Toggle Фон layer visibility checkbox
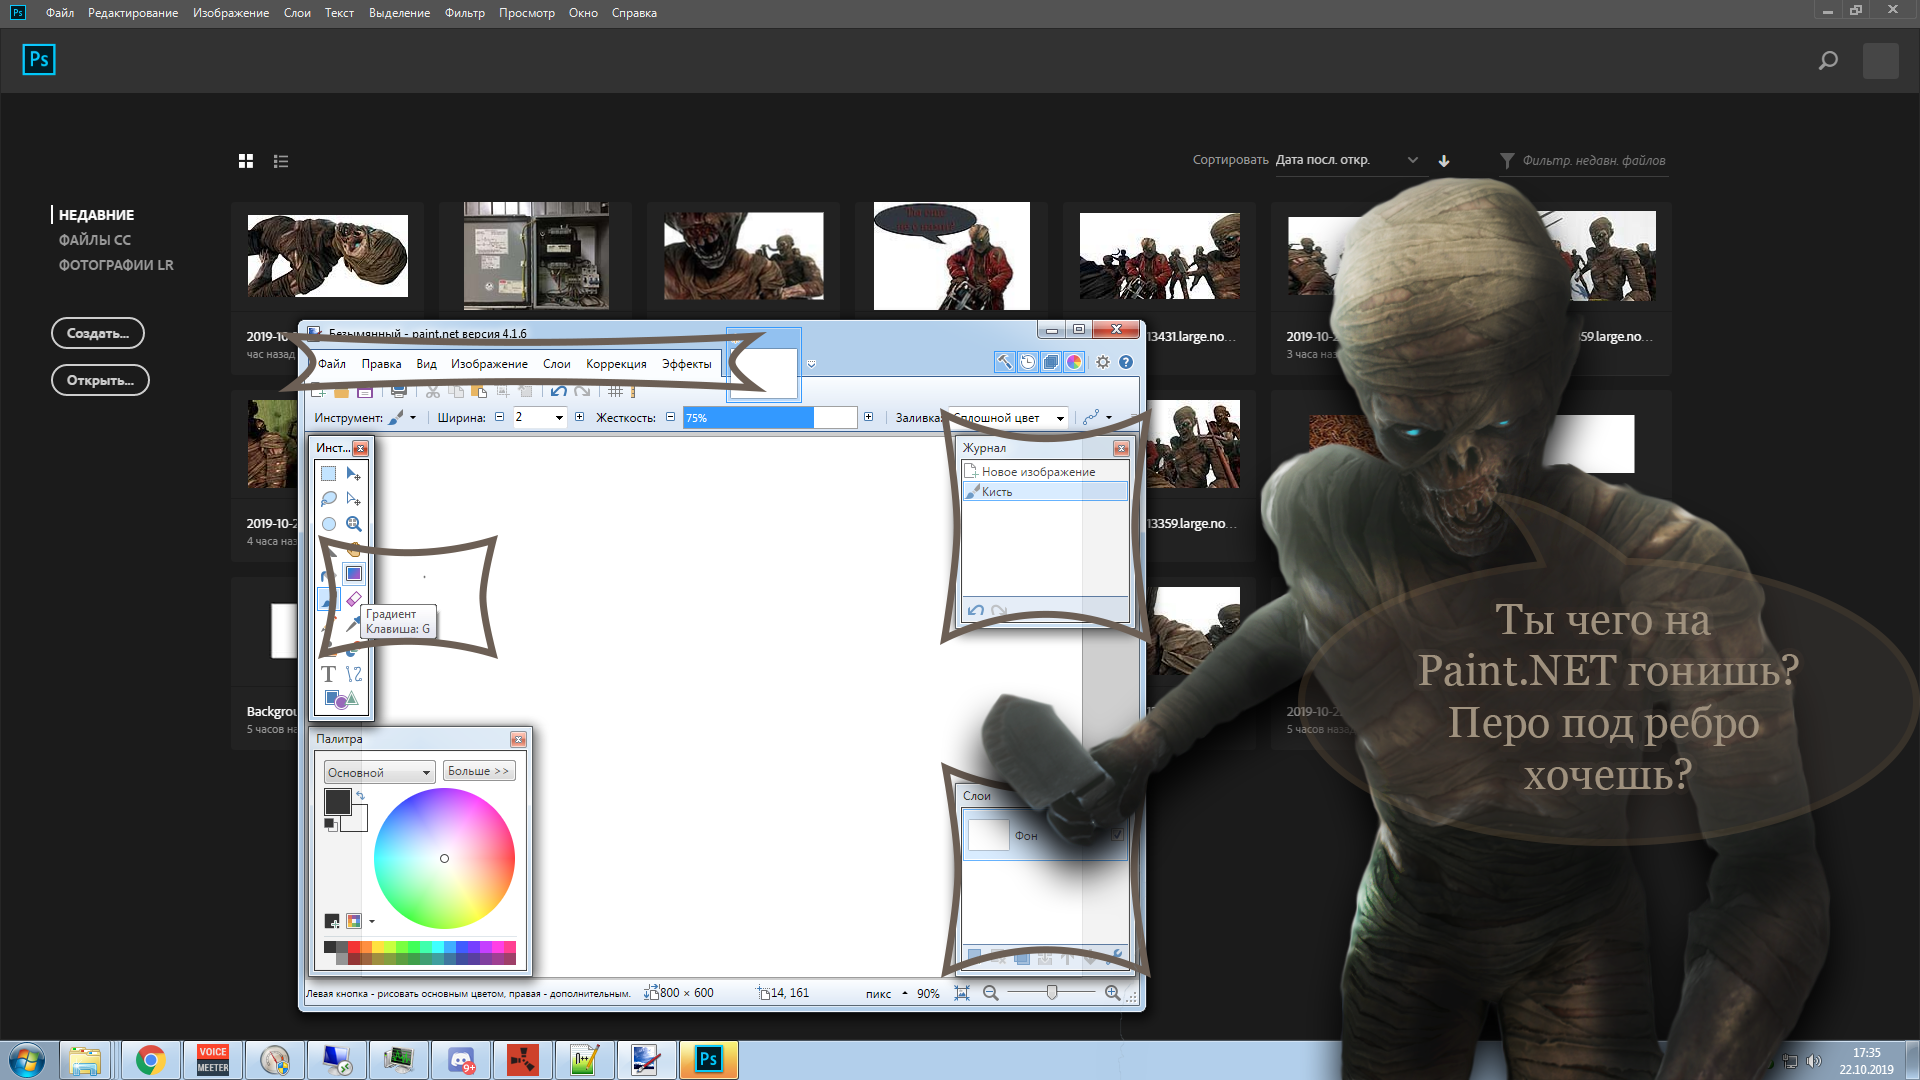Viewport: 1920px width, 1080px height. [x=1117, y=835]
